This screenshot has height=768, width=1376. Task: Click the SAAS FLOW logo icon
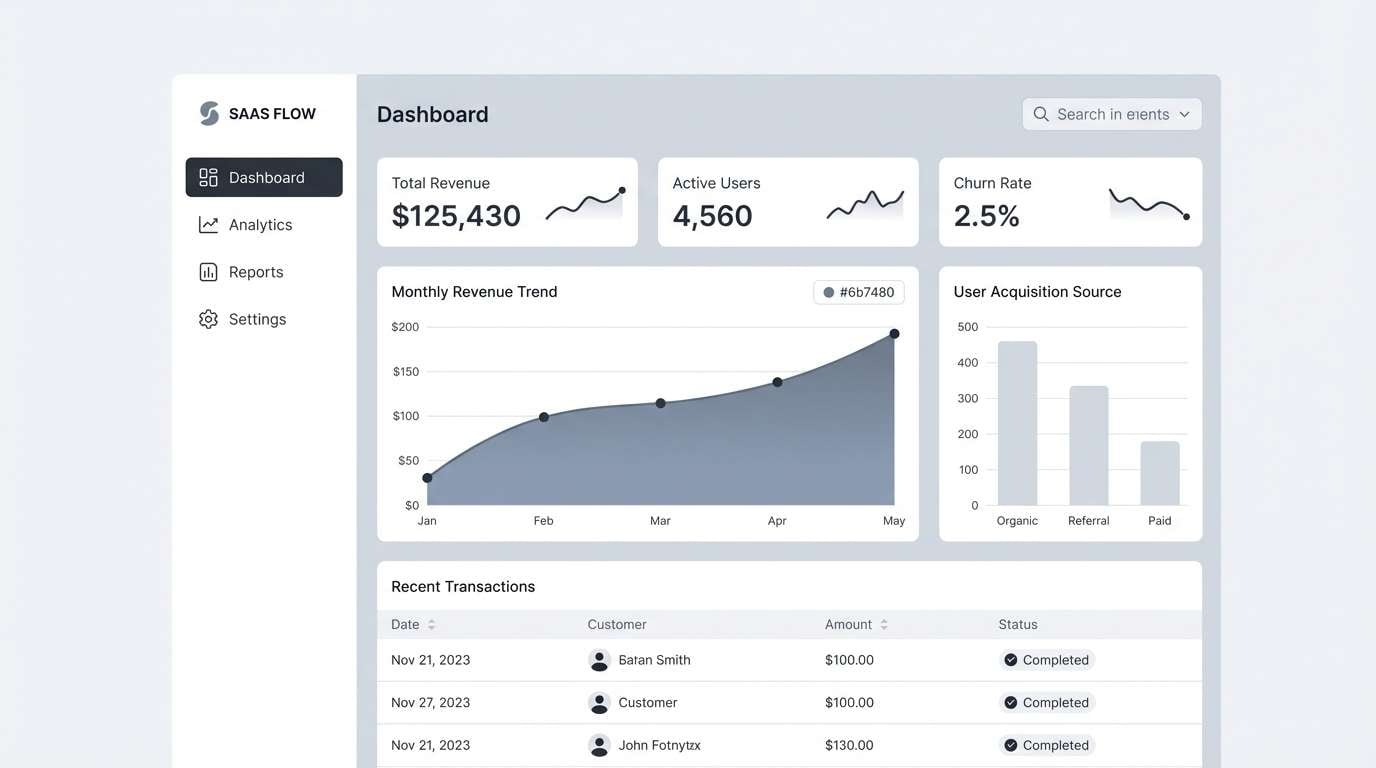point(207,112)
